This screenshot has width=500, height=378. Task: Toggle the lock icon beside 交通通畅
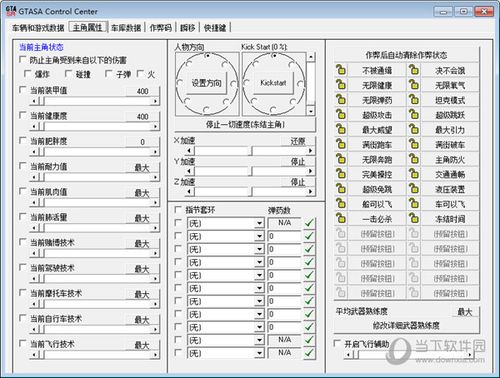coord(414,174)
